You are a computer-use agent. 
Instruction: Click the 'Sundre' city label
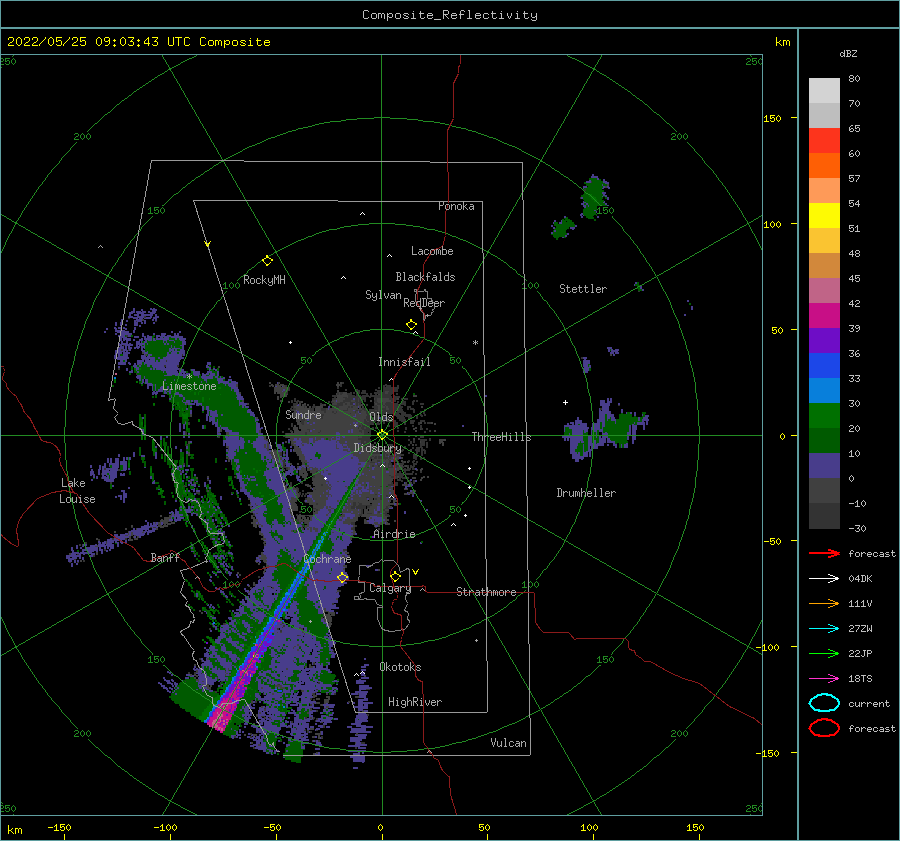303,414
